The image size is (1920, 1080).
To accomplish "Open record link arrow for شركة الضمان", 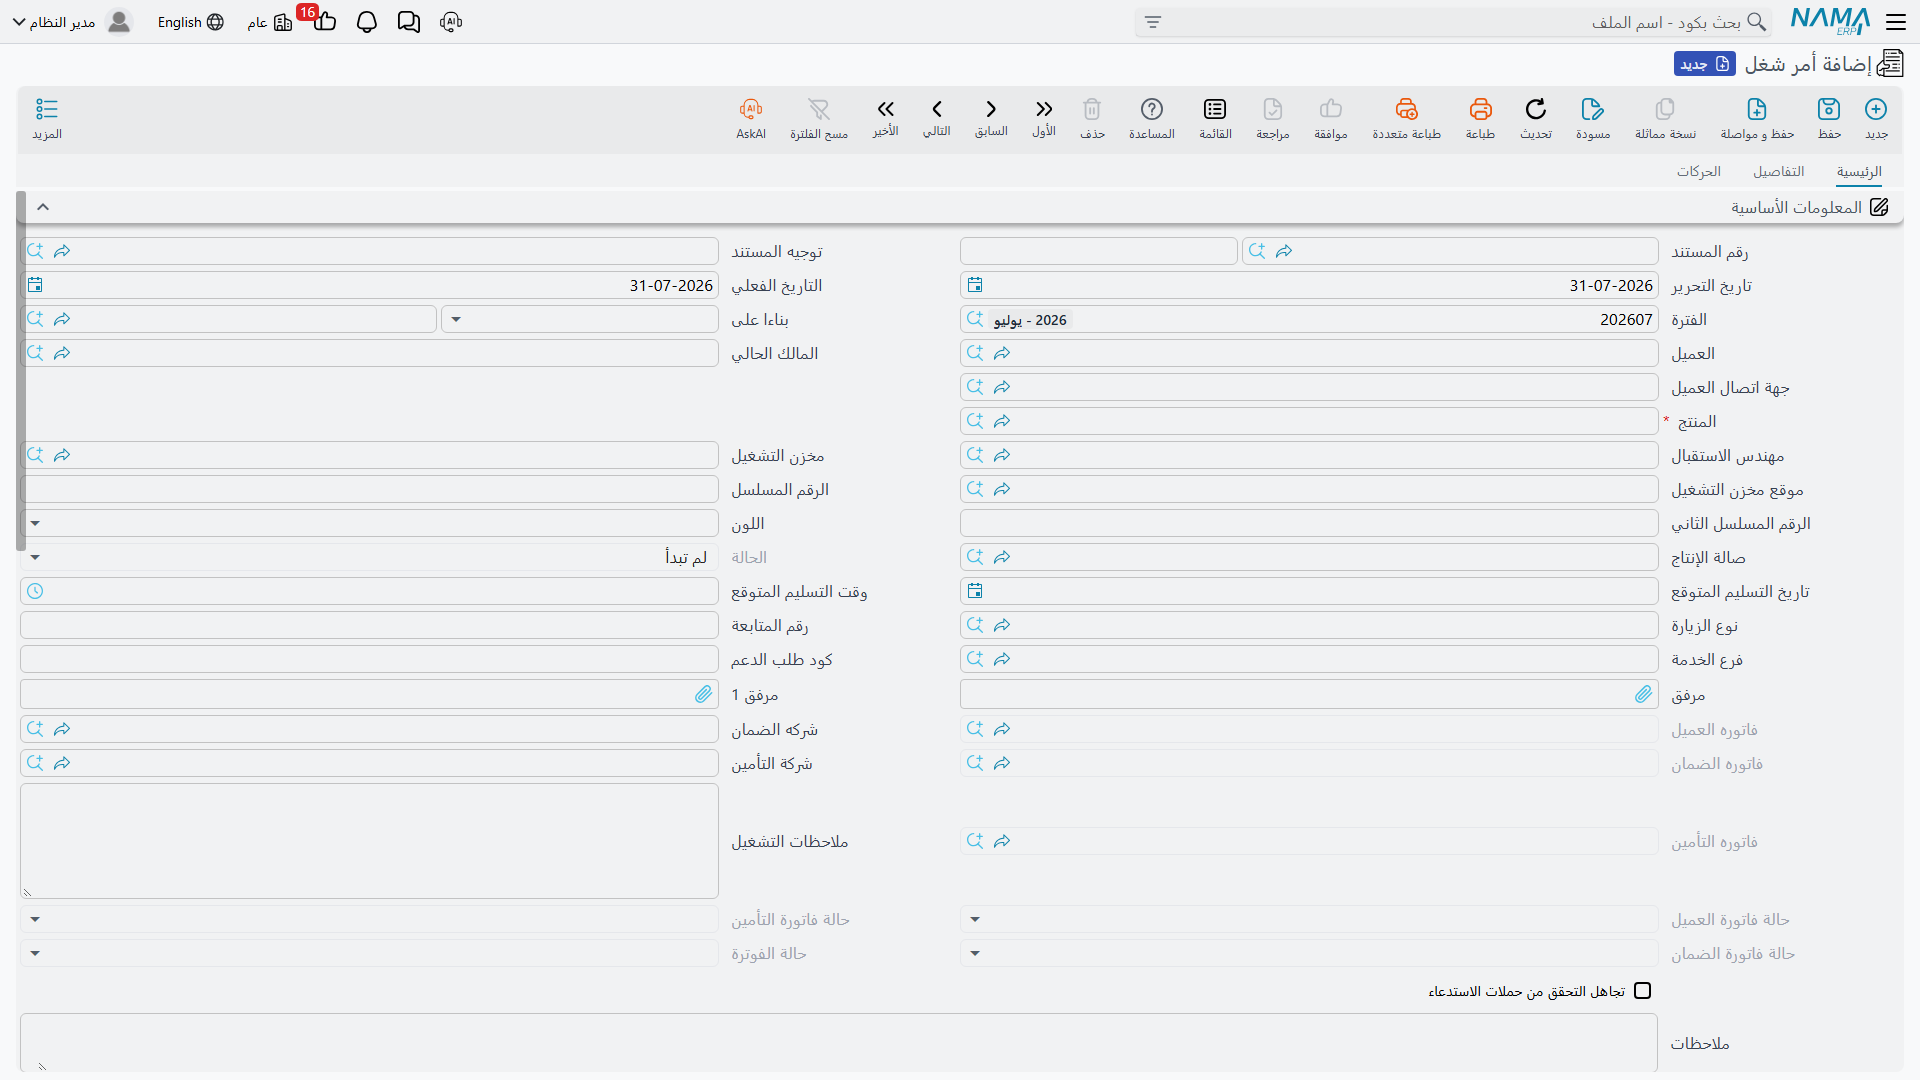I will [x=62, y=729].
